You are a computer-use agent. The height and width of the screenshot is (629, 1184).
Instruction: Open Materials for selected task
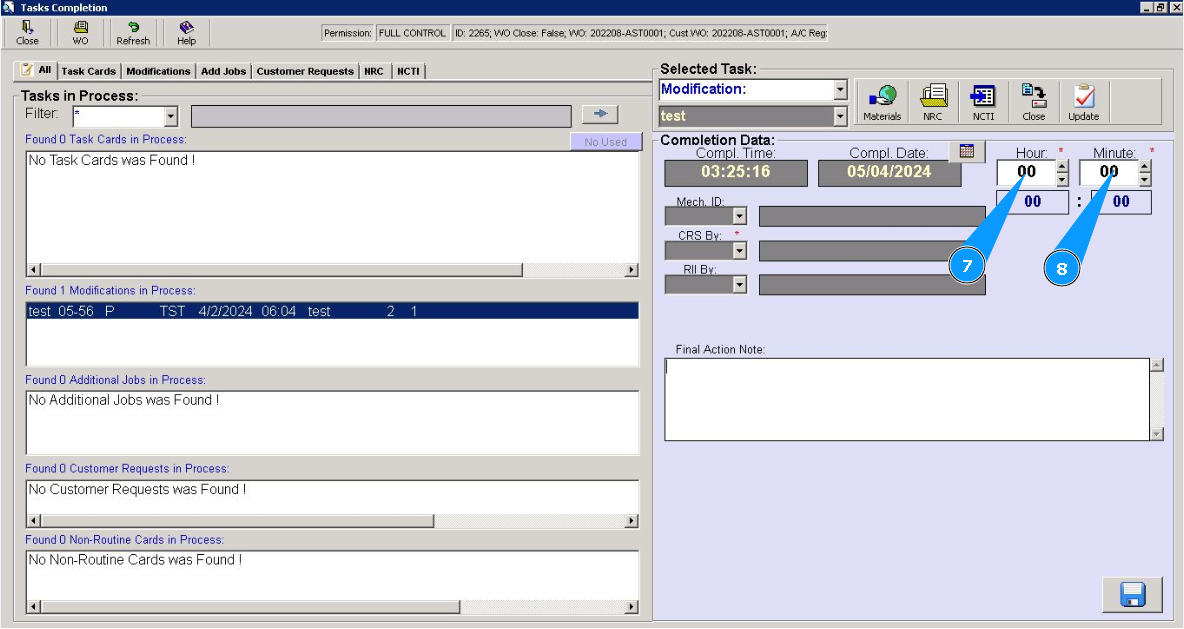point(882,102)
